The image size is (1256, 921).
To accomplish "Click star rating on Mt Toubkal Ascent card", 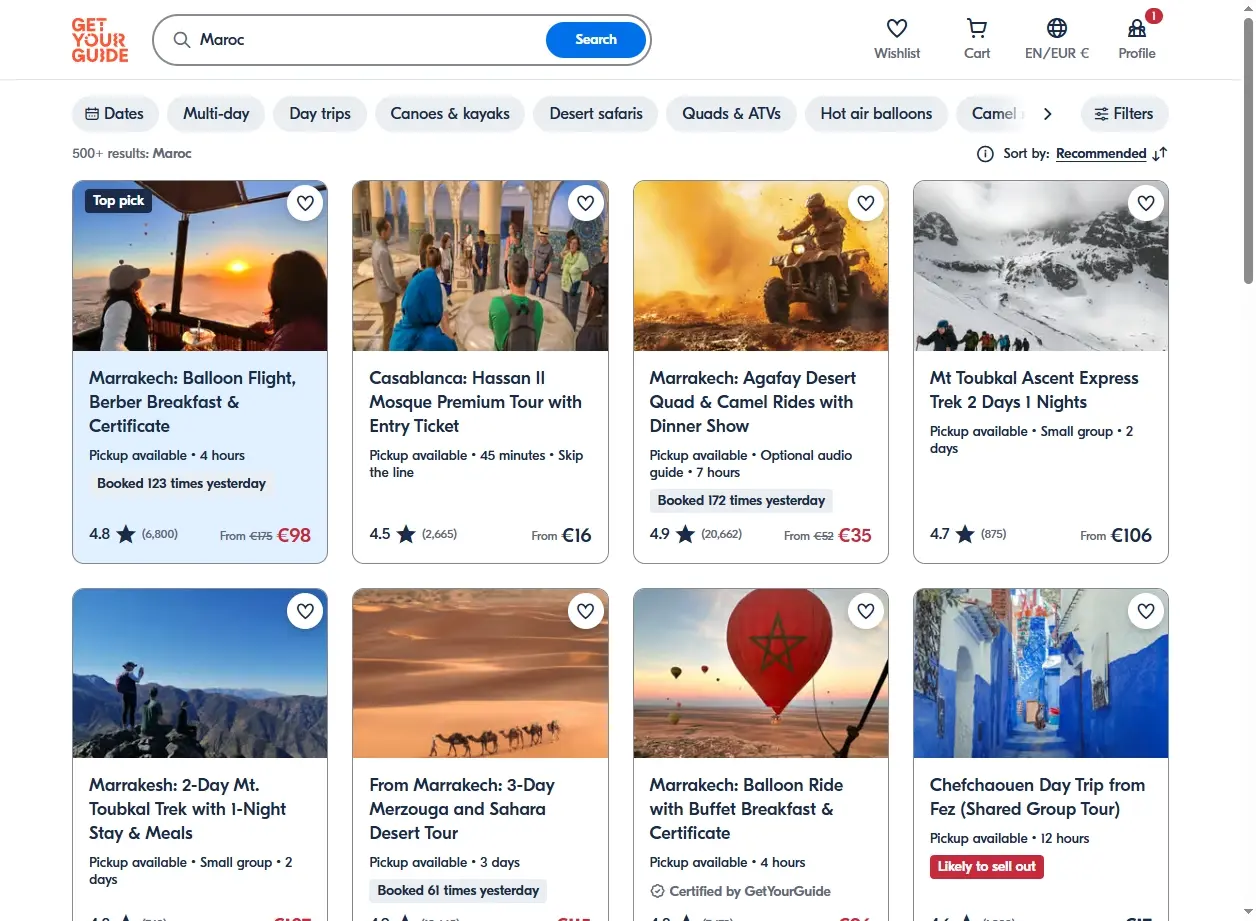I will [x=965, y=534].
